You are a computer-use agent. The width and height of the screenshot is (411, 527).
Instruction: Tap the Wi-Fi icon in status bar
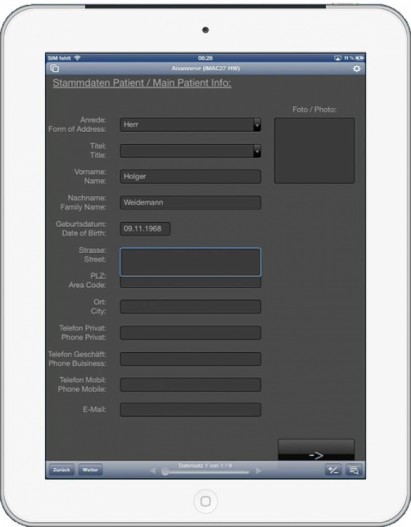[77, 58]
